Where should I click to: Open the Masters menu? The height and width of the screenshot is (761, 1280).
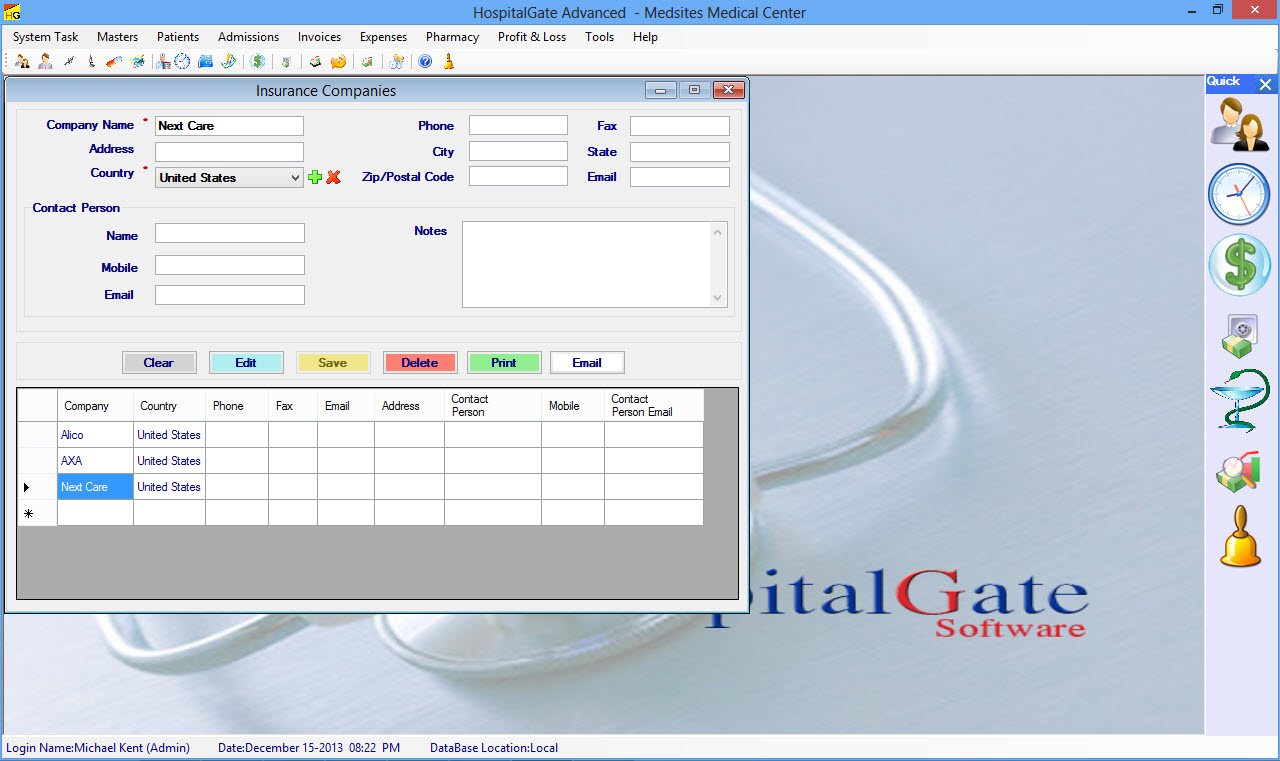click(117, 37)
